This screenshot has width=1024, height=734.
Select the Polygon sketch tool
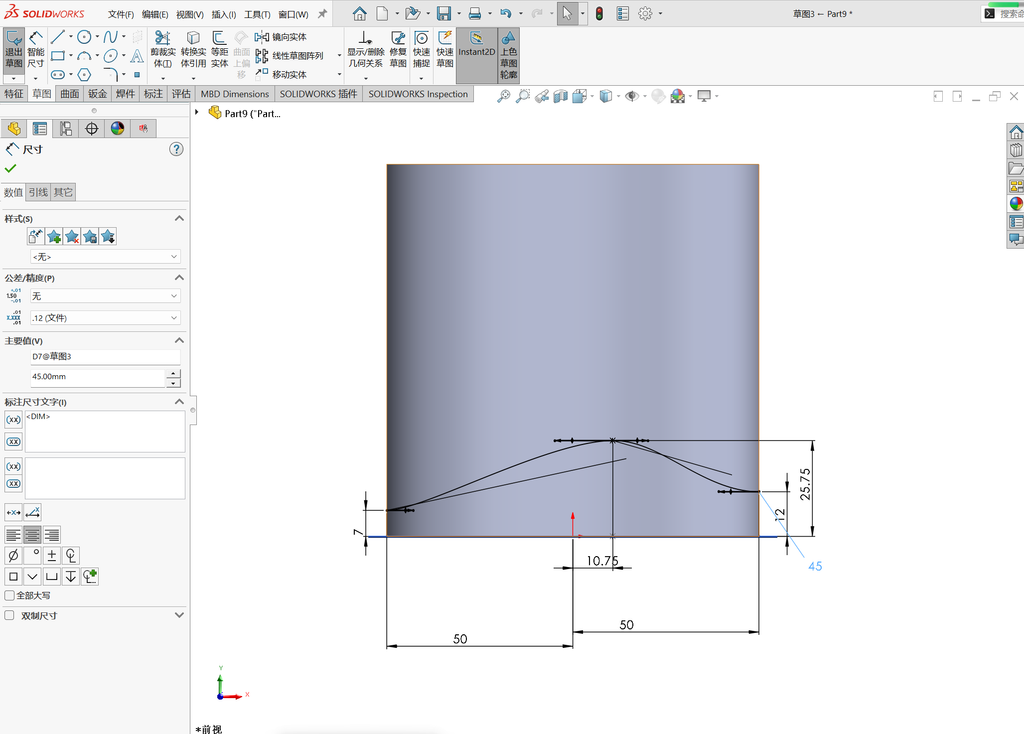tap(84, 74)
